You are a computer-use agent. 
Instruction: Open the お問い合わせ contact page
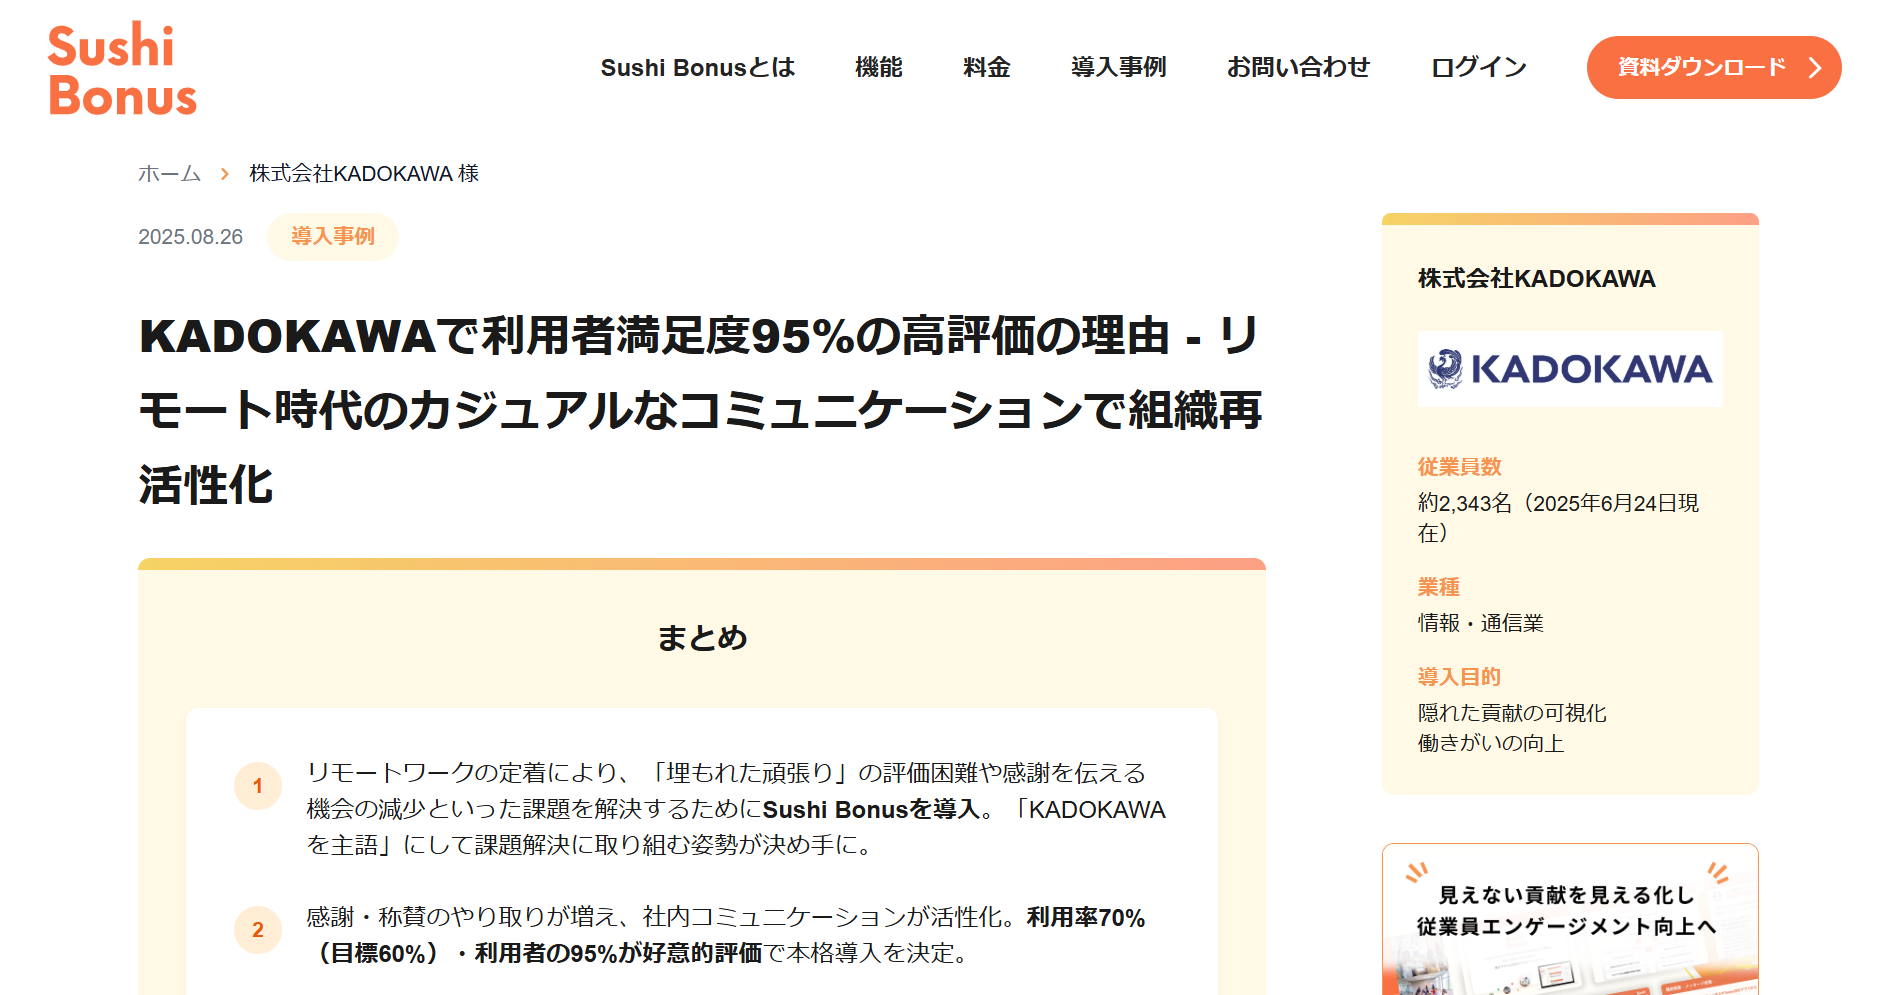pos(1298,68)
